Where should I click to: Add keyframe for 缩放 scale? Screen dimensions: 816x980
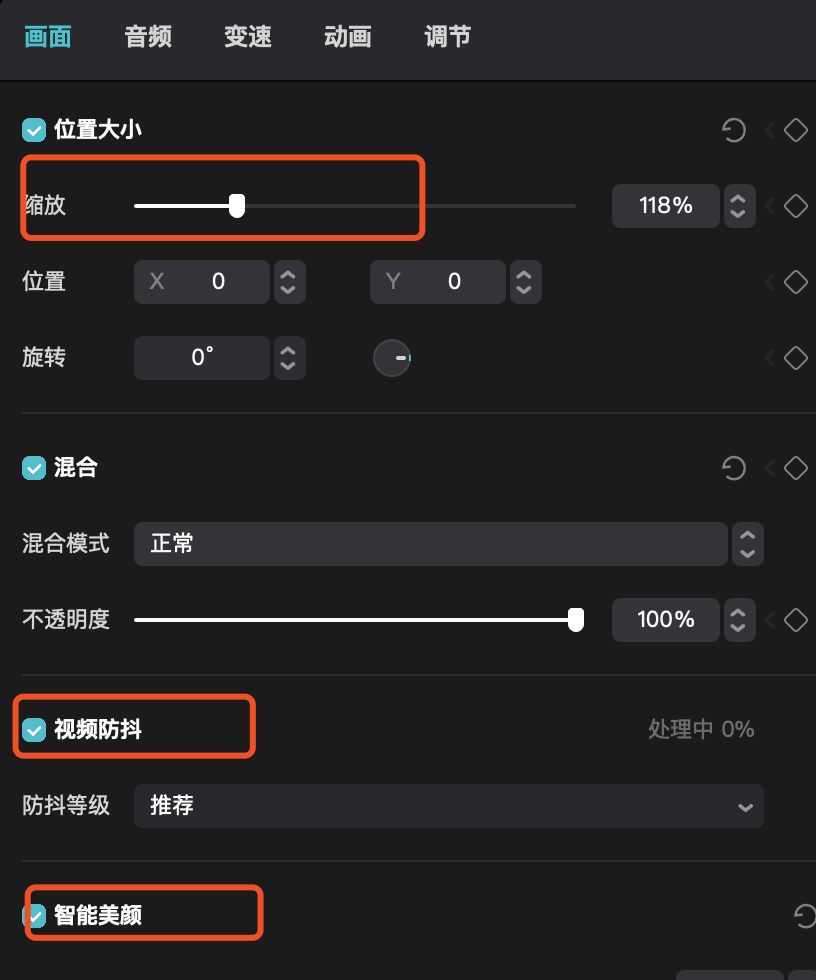click(795, 206)
